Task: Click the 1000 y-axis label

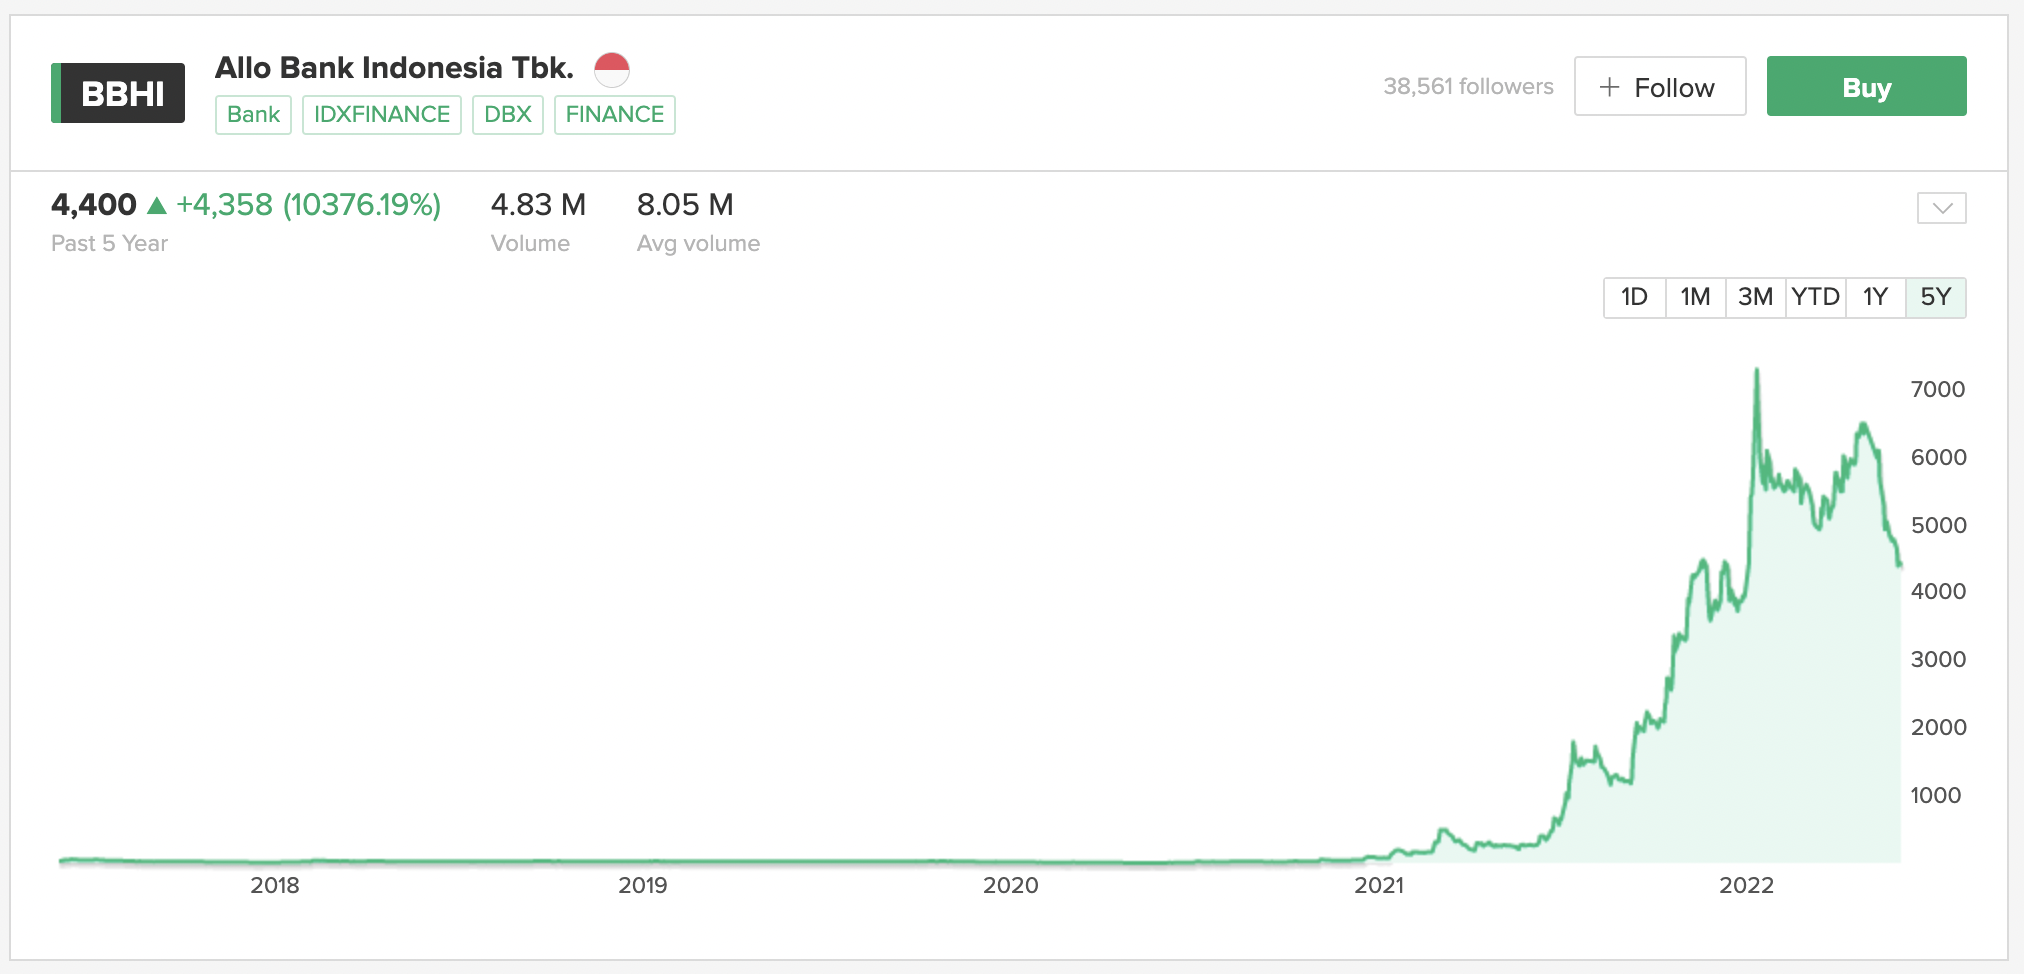Action: [x=1936, y=795]
